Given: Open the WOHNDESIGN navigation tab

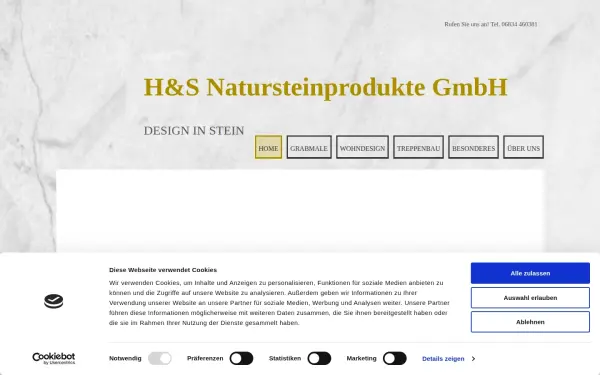Looking at the screenshot, I should click(362, 147).
